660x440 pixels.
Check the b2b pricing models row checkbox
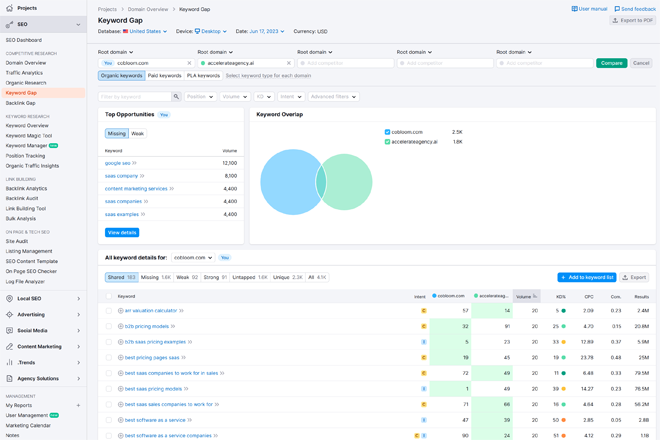coord(109,326)
